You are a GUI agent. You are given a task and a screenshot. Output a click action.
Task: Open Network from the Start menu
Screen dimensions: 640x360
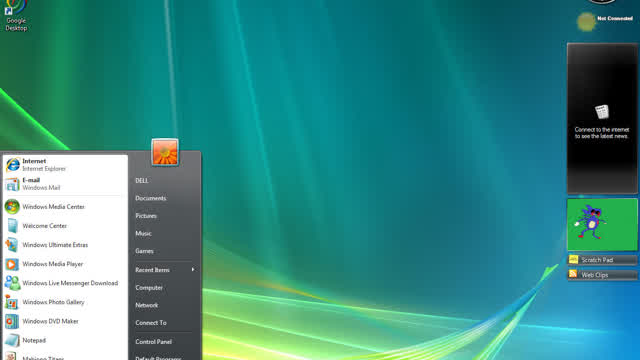tap(147, 305)
